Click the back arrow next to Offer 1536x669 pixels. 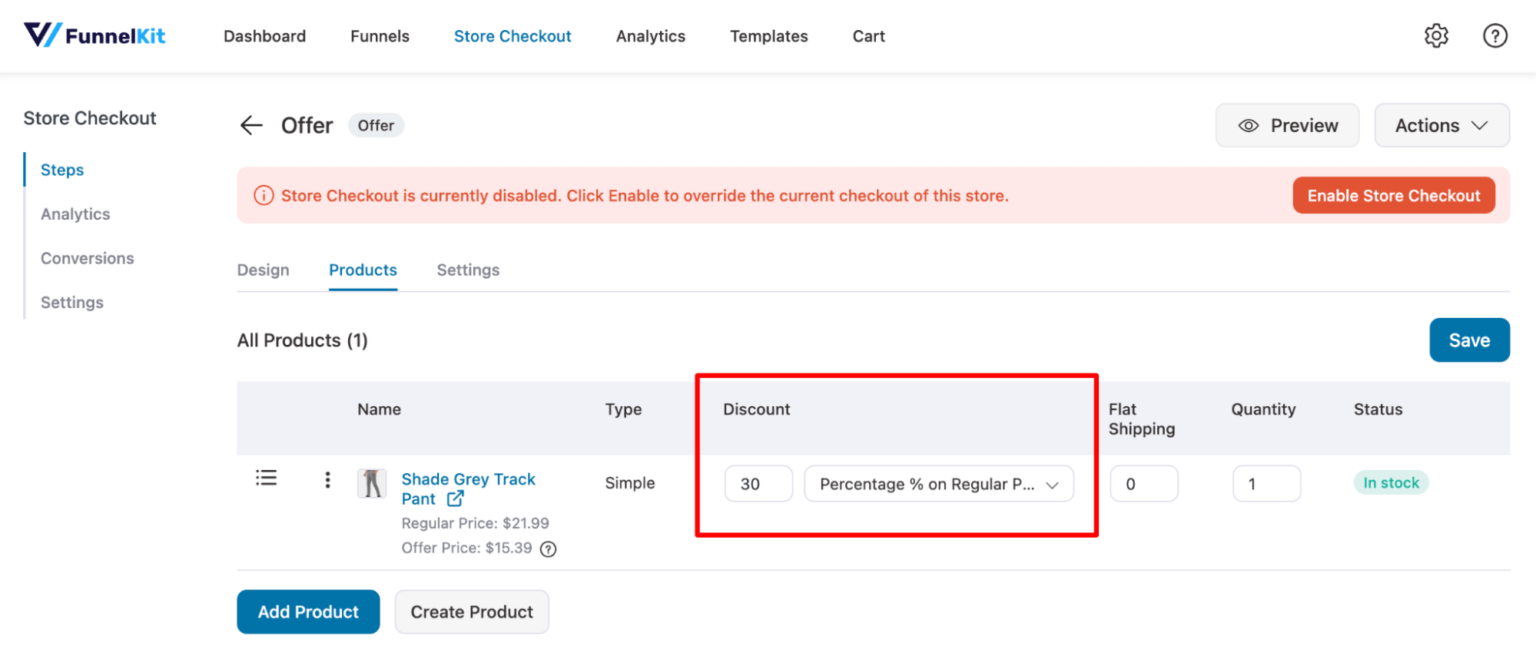(251, 124)
